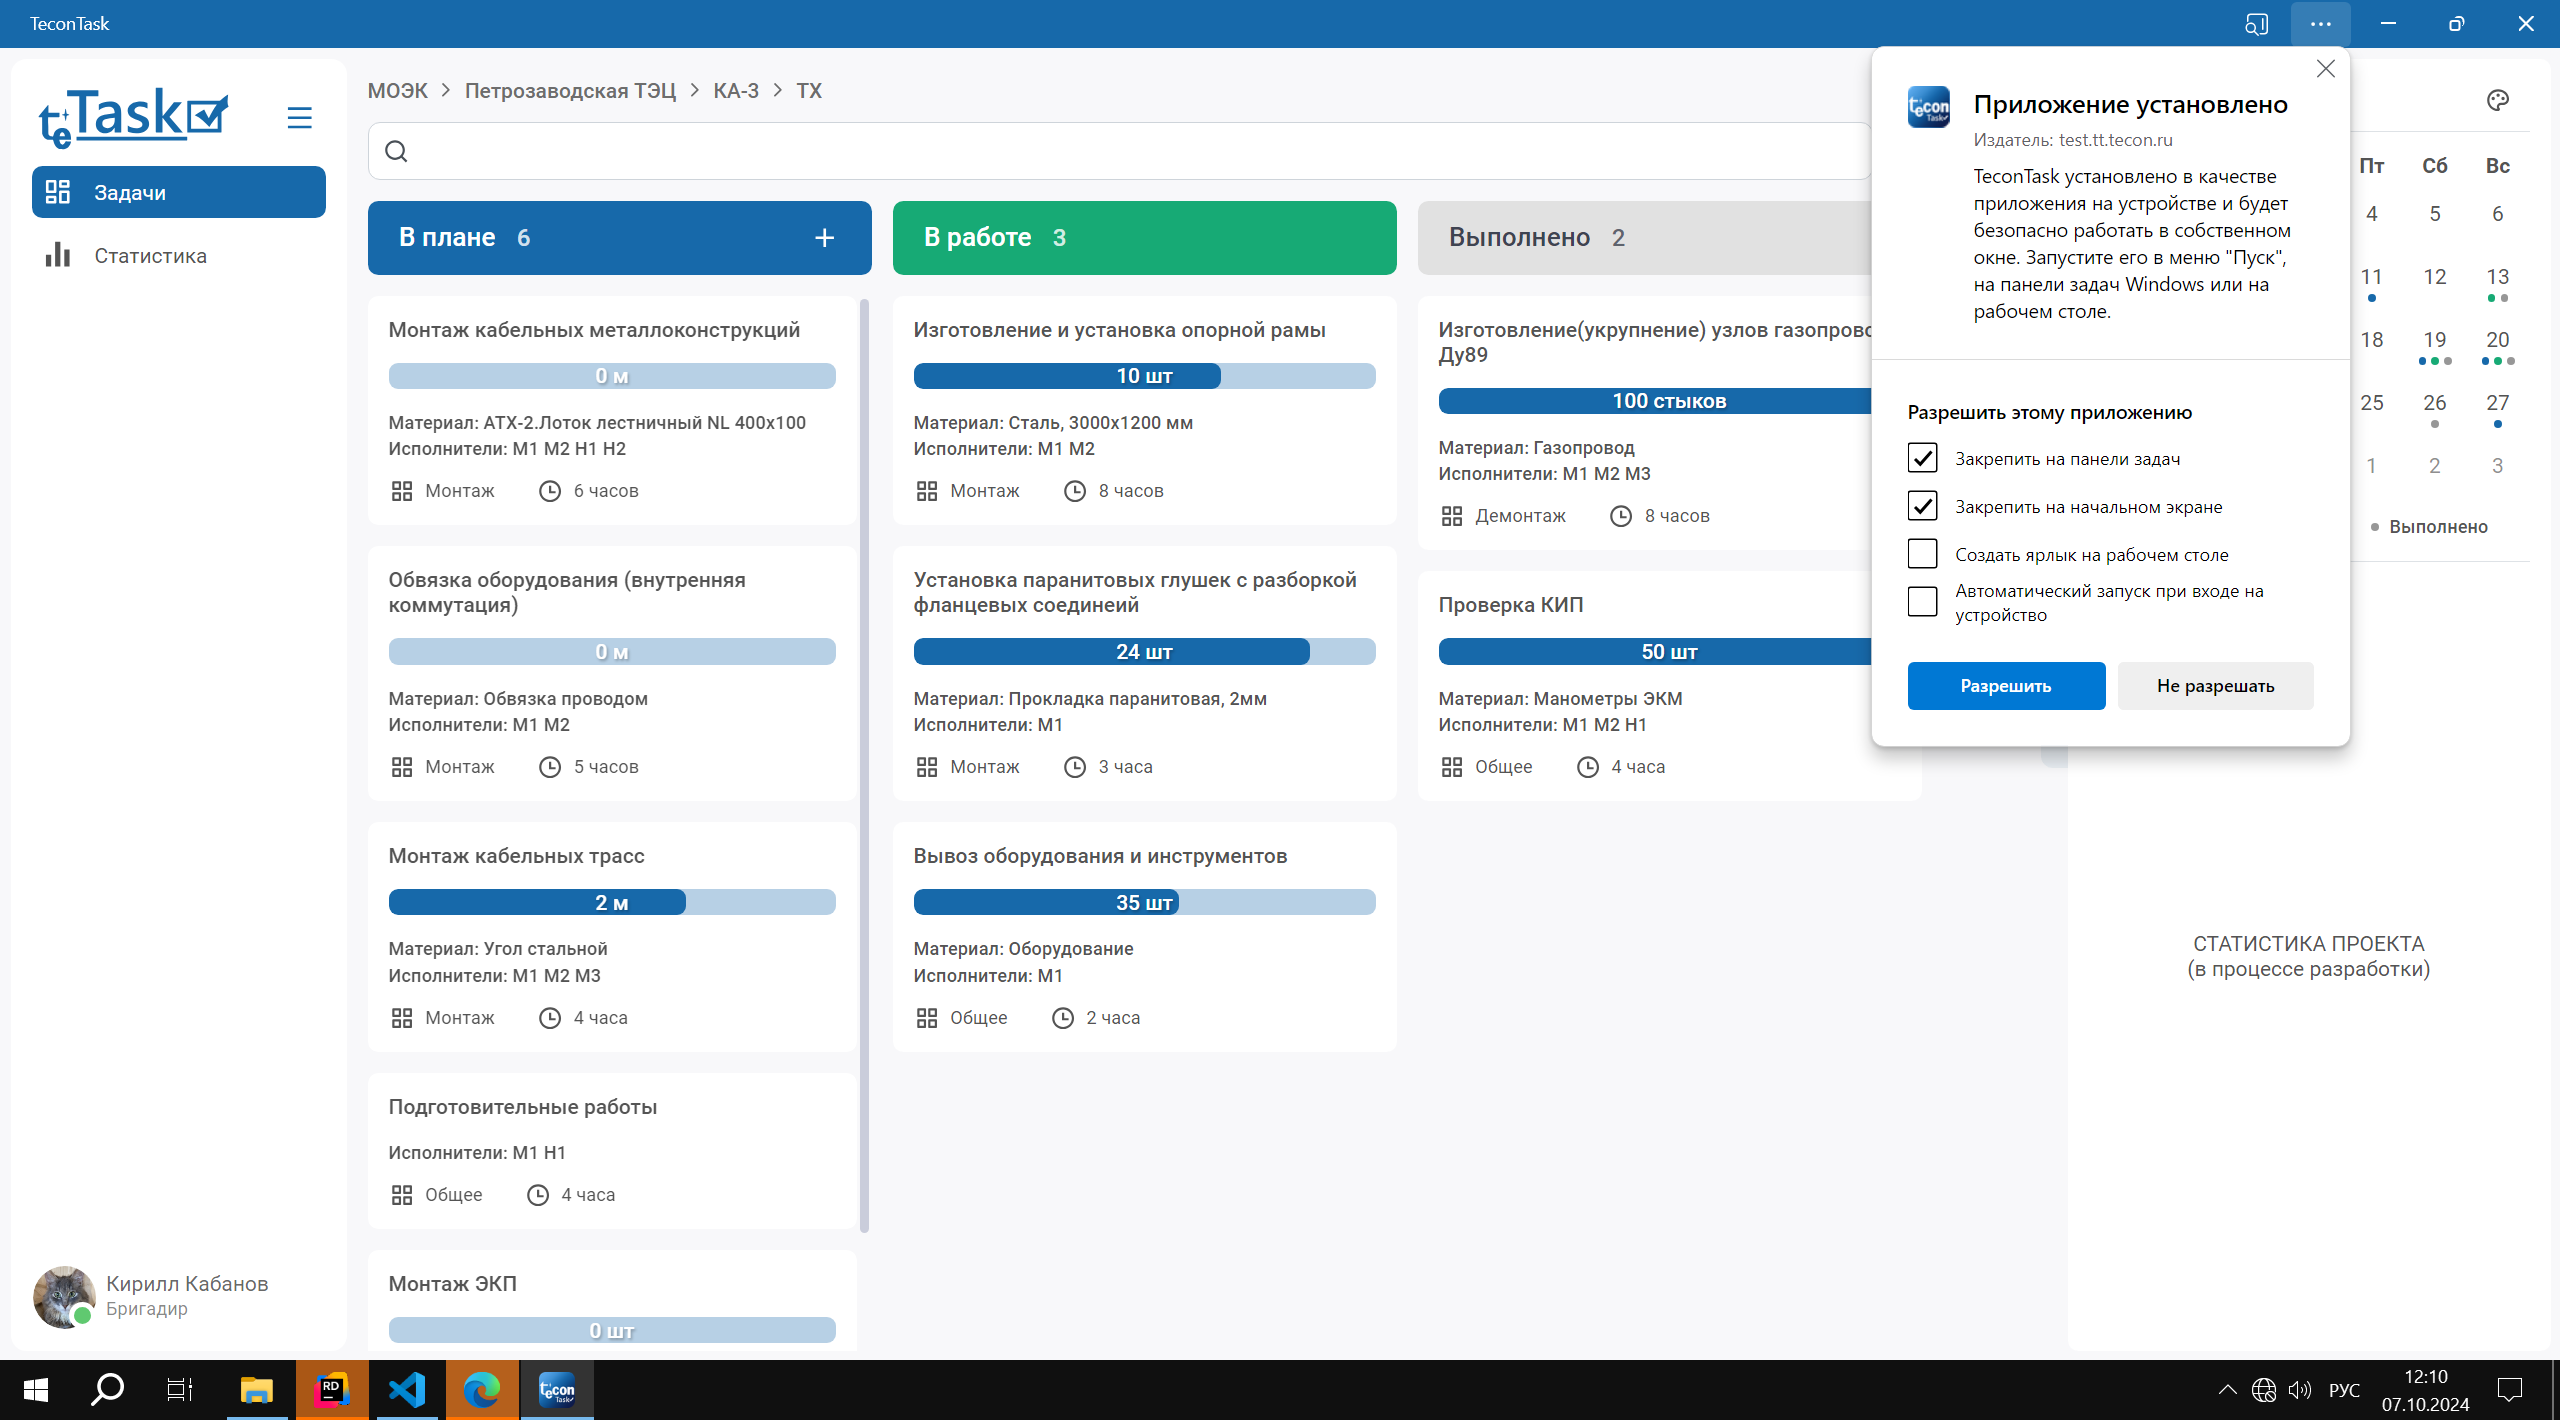2560x1420 pixels.
Task: Show hidden system tray icons chevron
Action: pos(2227,1390)
